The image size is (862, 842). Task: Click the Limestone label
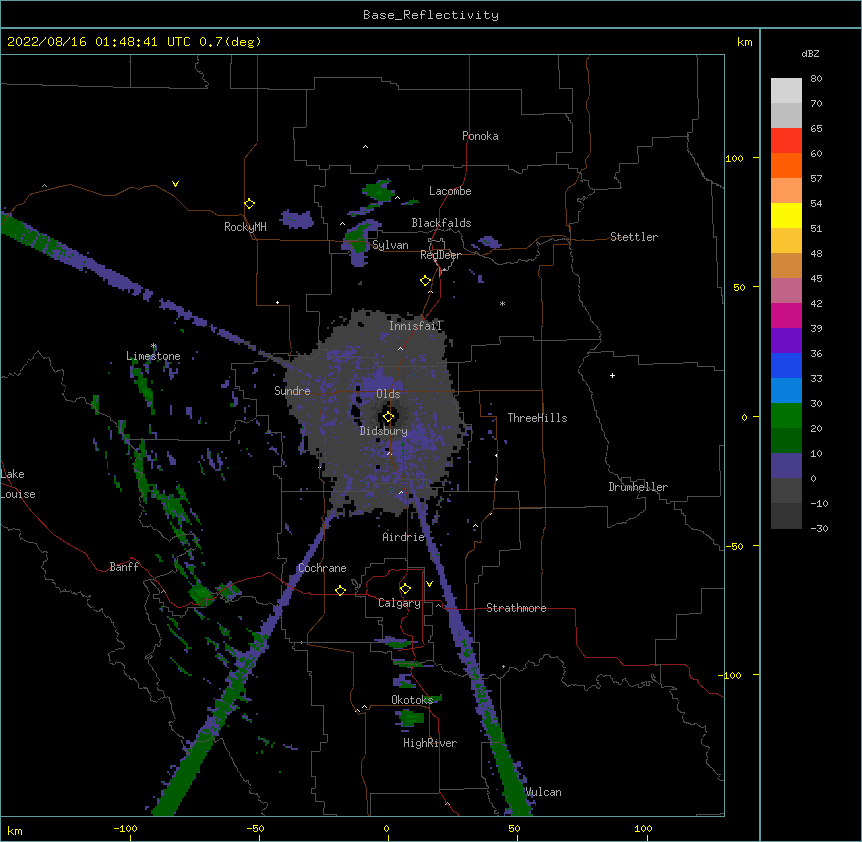click(x=153, y=356)
